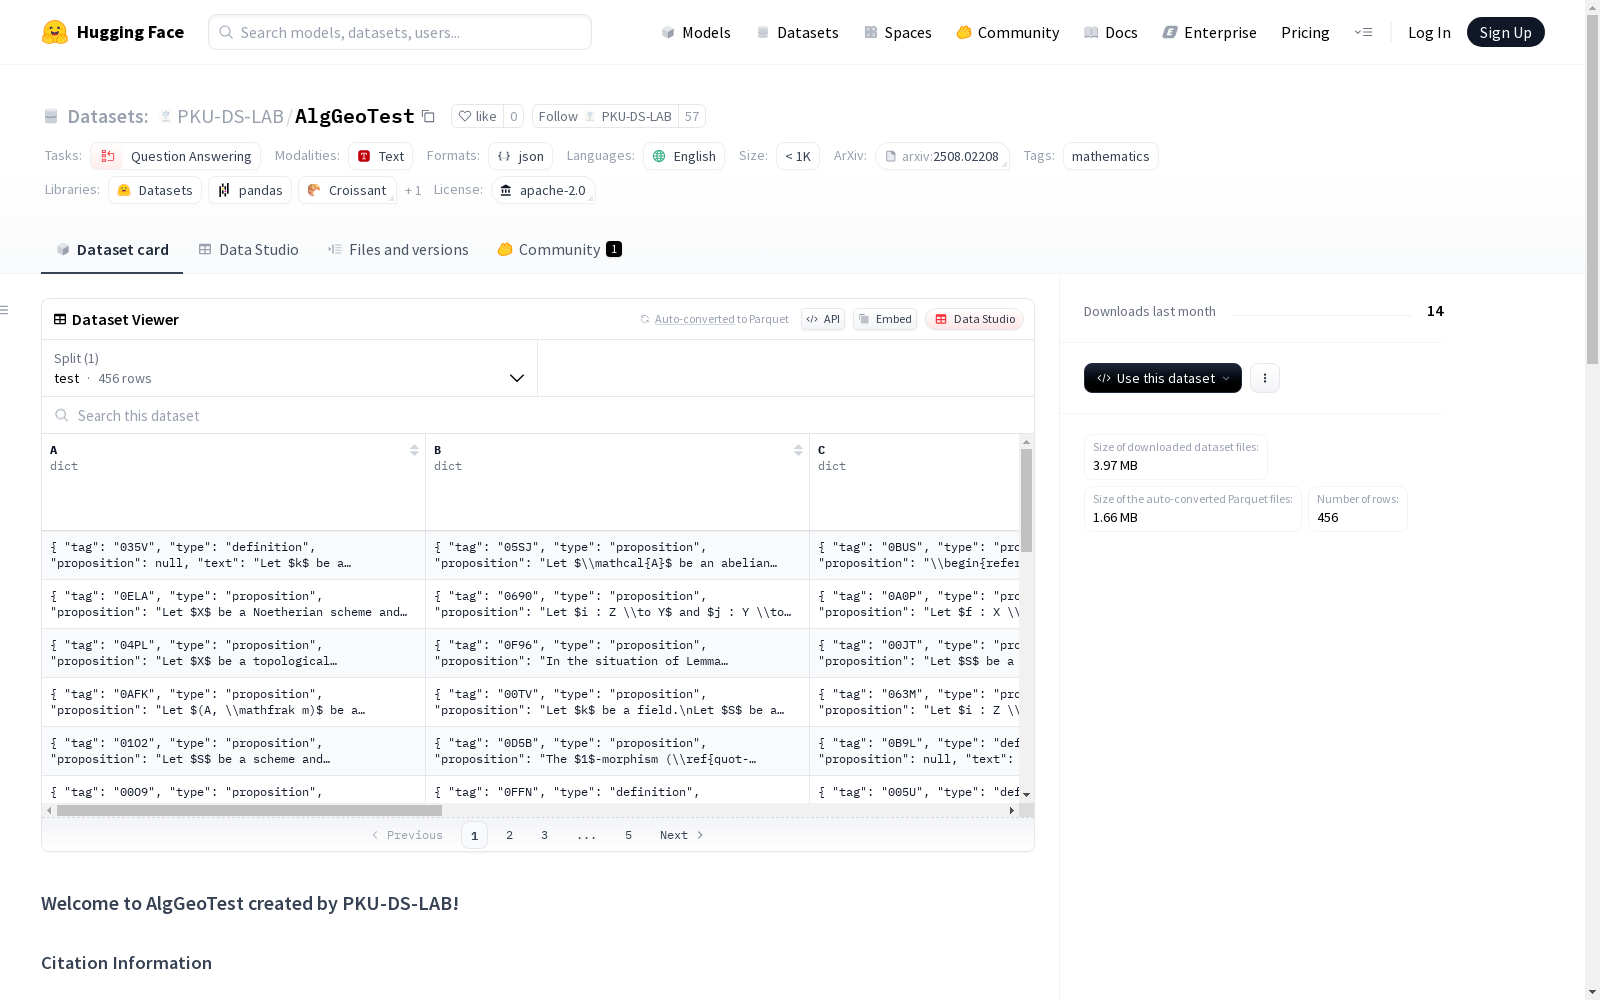This screenshot has height=1000, width=1600.
Task: Click the Log In link
Action: click(1429, 32)
